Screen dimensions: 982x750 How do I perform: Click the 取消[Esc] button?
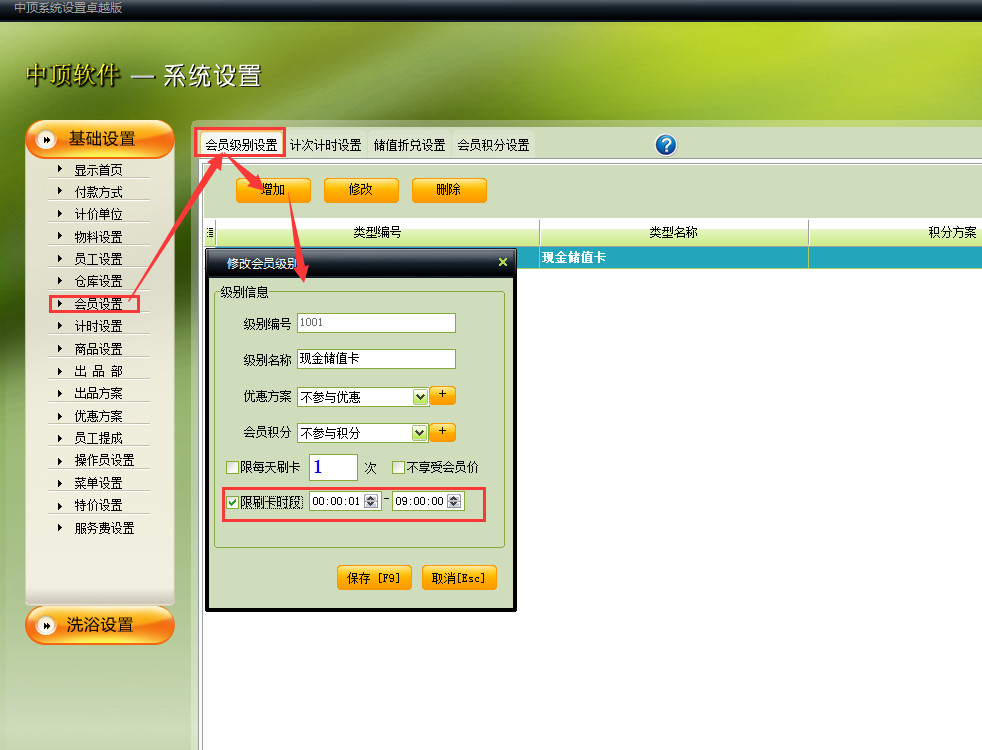(459, 578)
